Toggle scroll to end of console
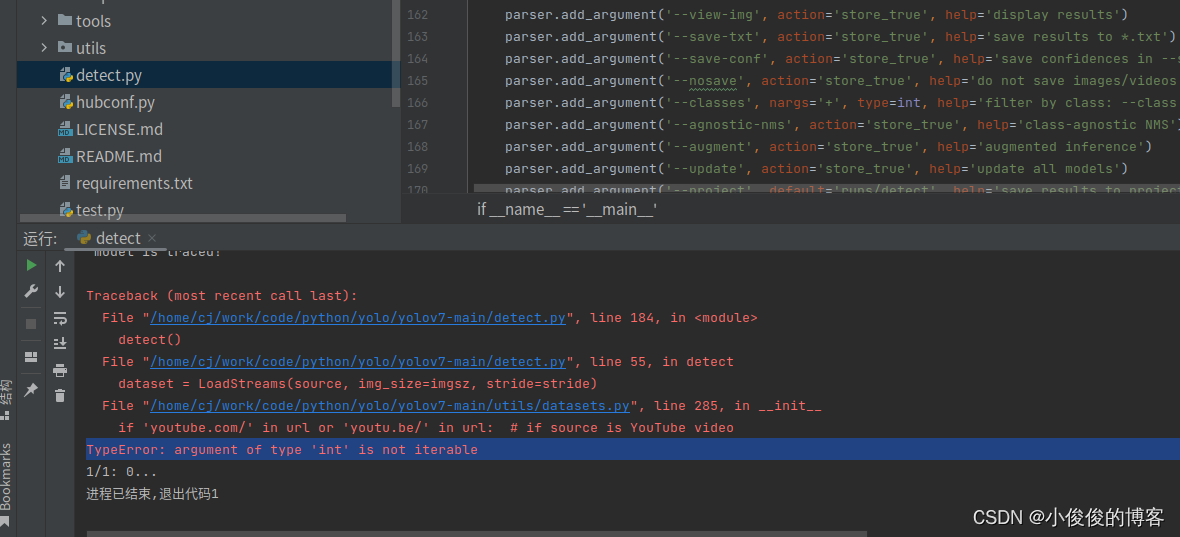Image resolution: width=1180 pixels, height=537 pixels. [x=60, y=344]
